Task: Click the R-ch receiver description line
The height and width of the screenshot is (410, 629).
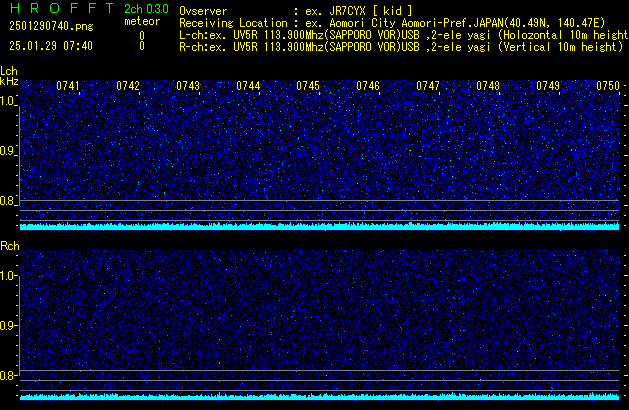Action: (401, 47)
